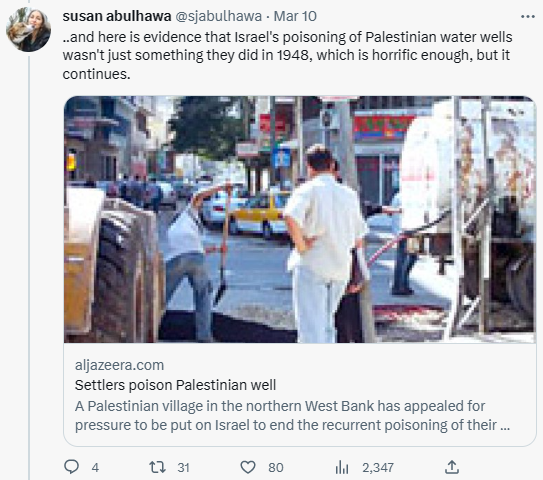This screenshot has width=543, height=480.
Task: Open the three-dot more options menu
Action: 528,17
